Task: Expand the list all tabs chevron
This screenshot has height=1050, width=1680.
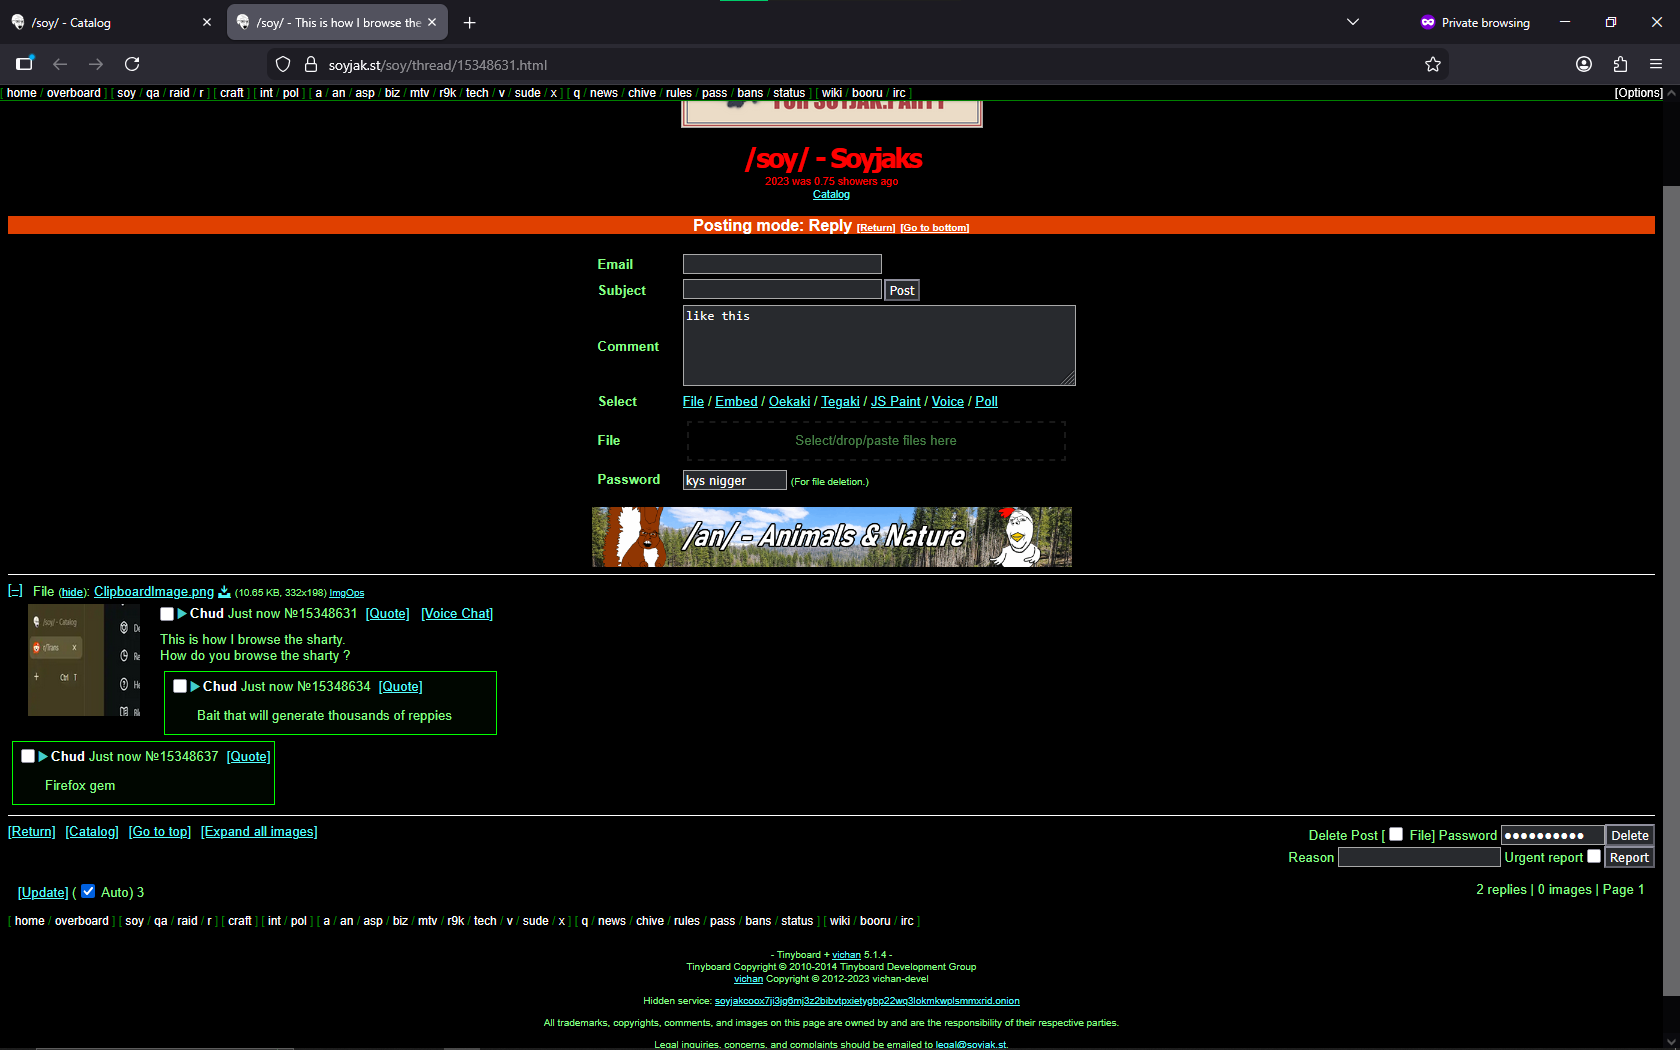Action: click(1353, 22)
